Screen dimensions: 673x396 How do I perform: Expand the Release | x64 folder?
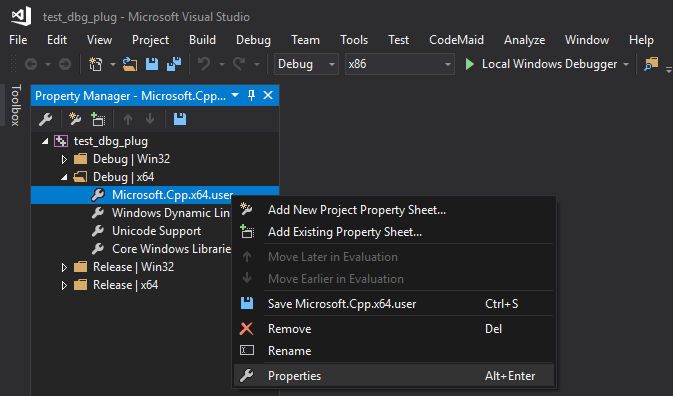pyautogui.click(x=64, y=285)
